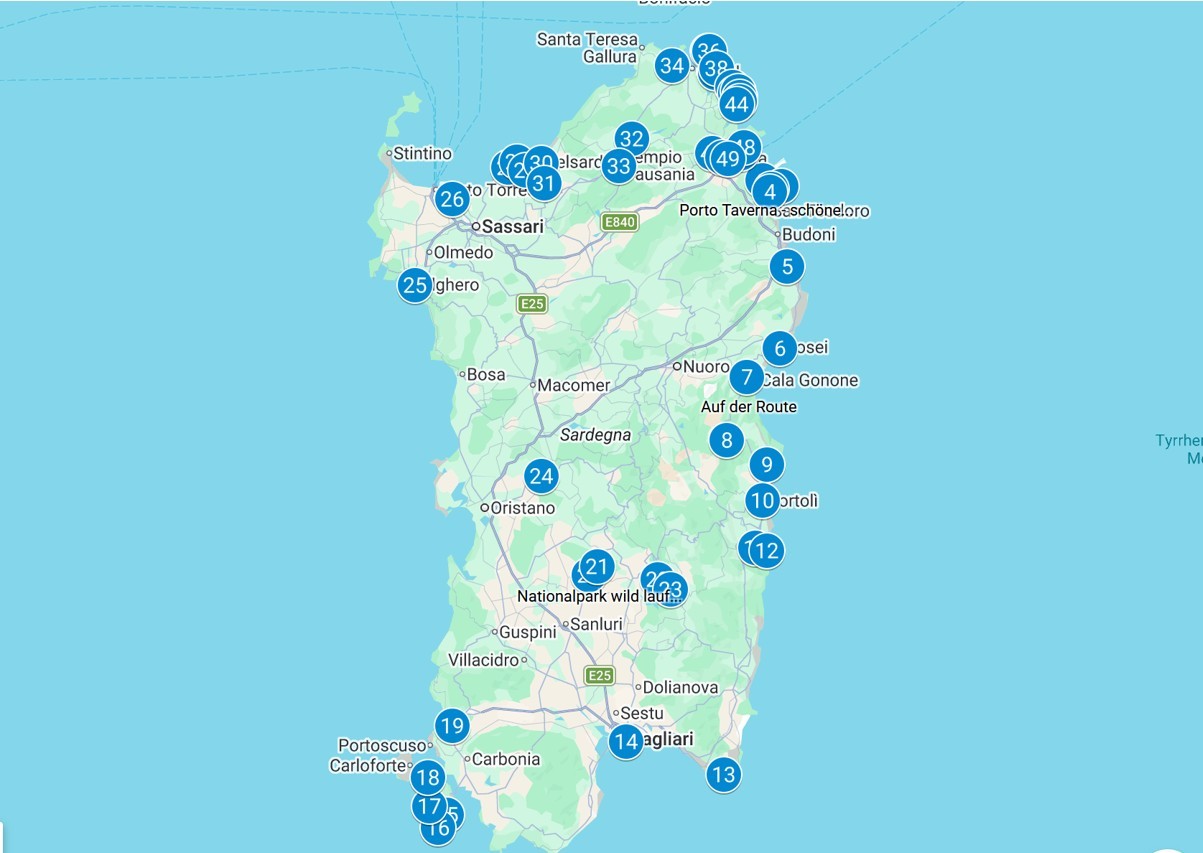Open marker 7 beside Cala Gonone
Viewport: 1203px width, 853px height.
(746, 377)
